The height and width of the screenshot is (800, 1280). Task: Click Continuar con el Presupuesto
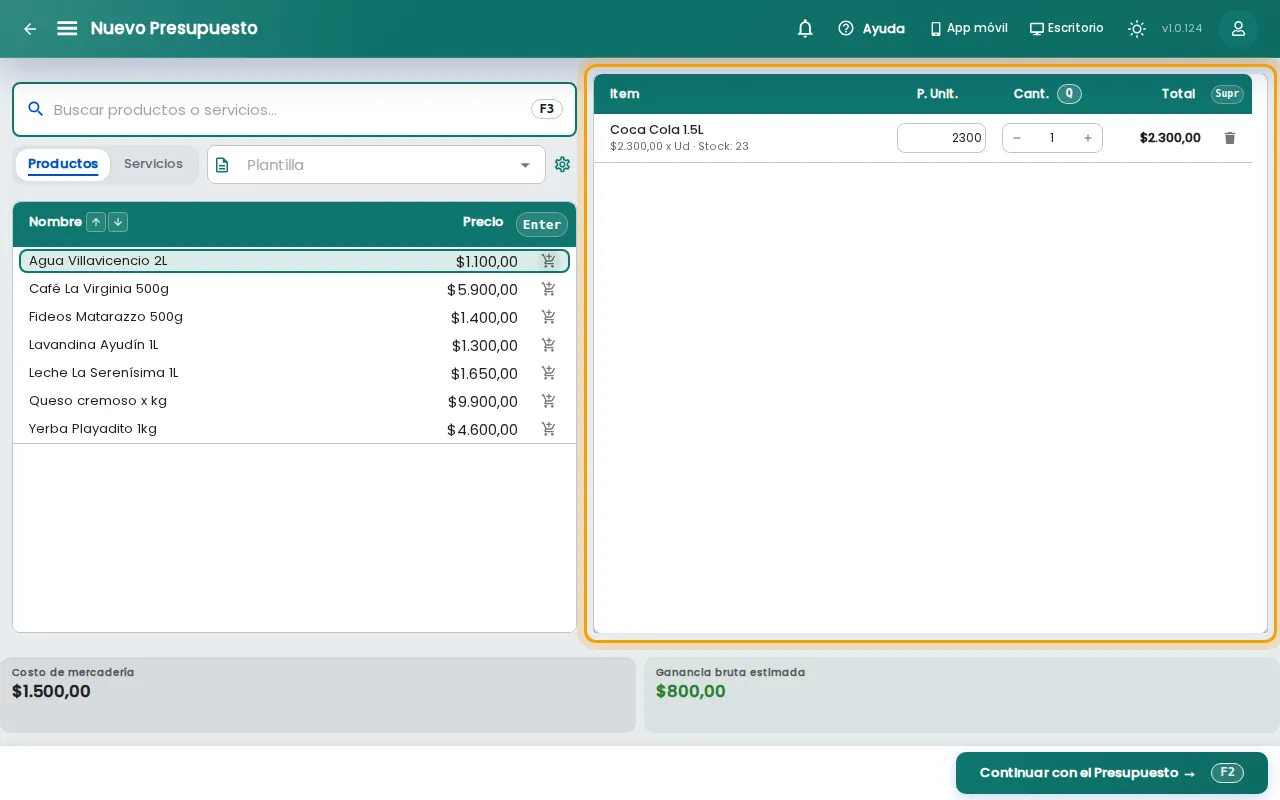click(x=1112, y=773)
